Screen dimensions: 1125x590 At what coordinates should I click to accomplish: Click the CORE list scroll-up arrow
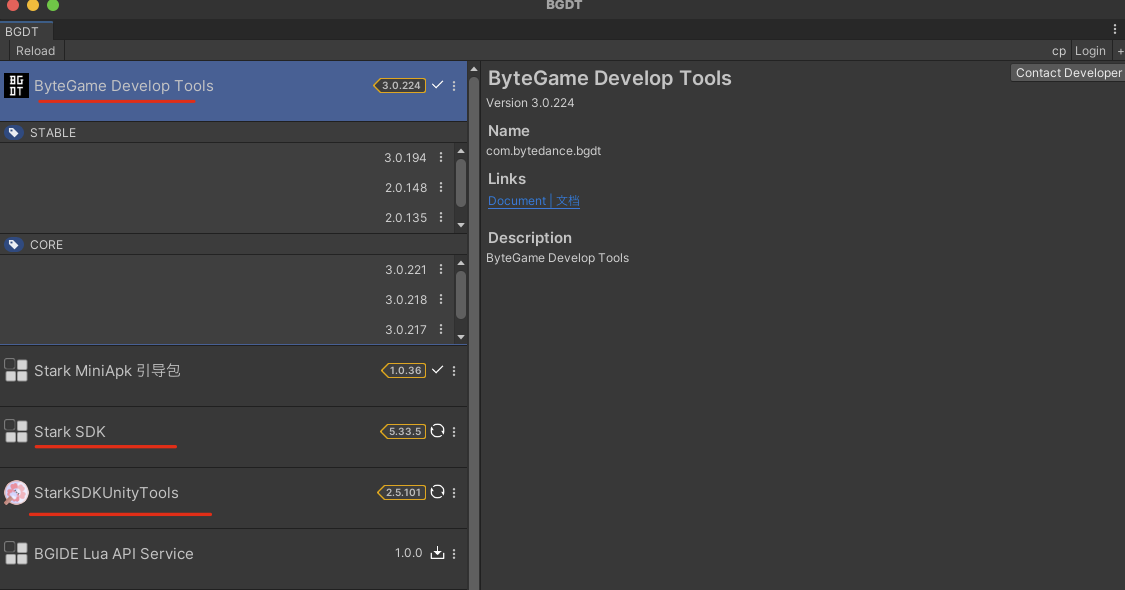tap(461, 263)
